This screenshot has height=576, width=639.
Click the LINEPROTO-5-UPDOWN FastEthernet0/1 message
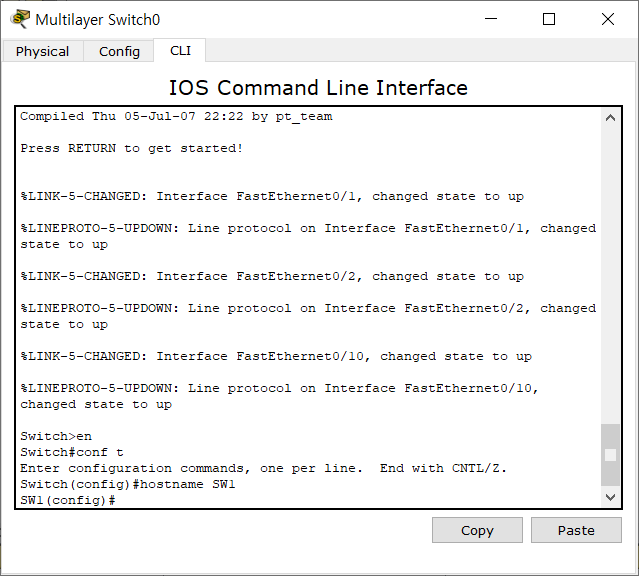click(x=308, y=236)
